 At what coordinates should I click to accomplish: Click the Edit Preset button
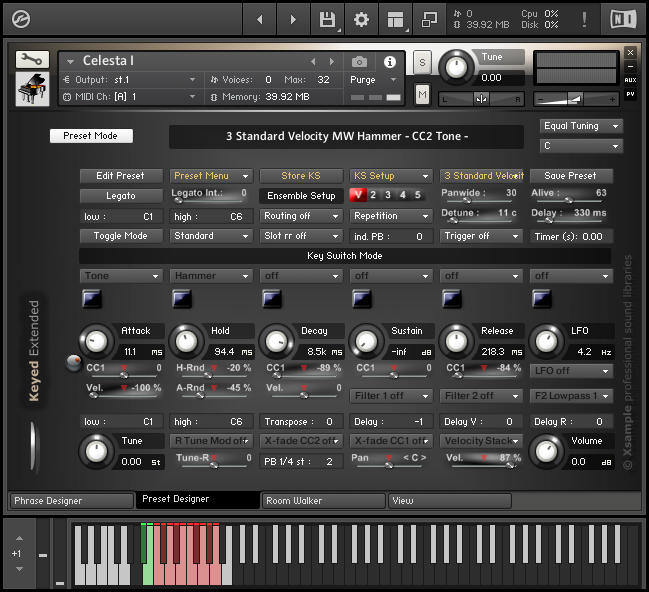point(121,176)
